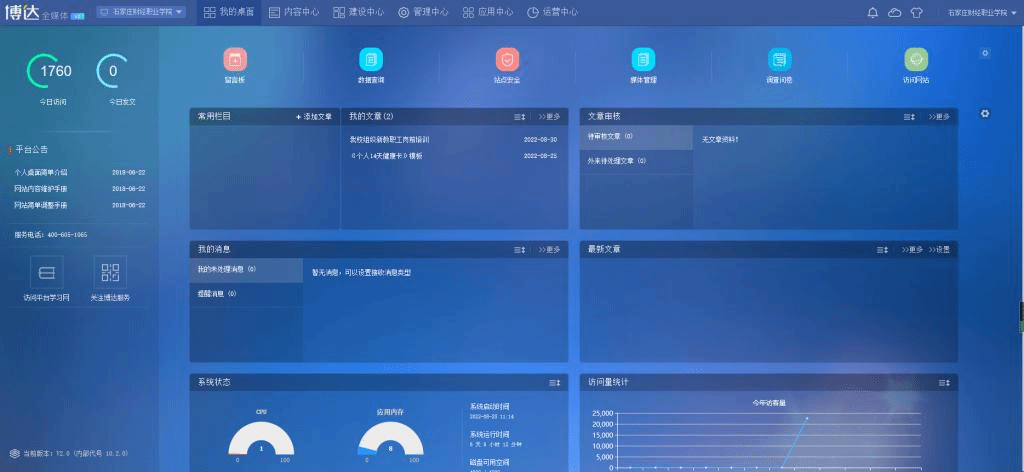Open the 留言板 message board icon

(235, 59)
